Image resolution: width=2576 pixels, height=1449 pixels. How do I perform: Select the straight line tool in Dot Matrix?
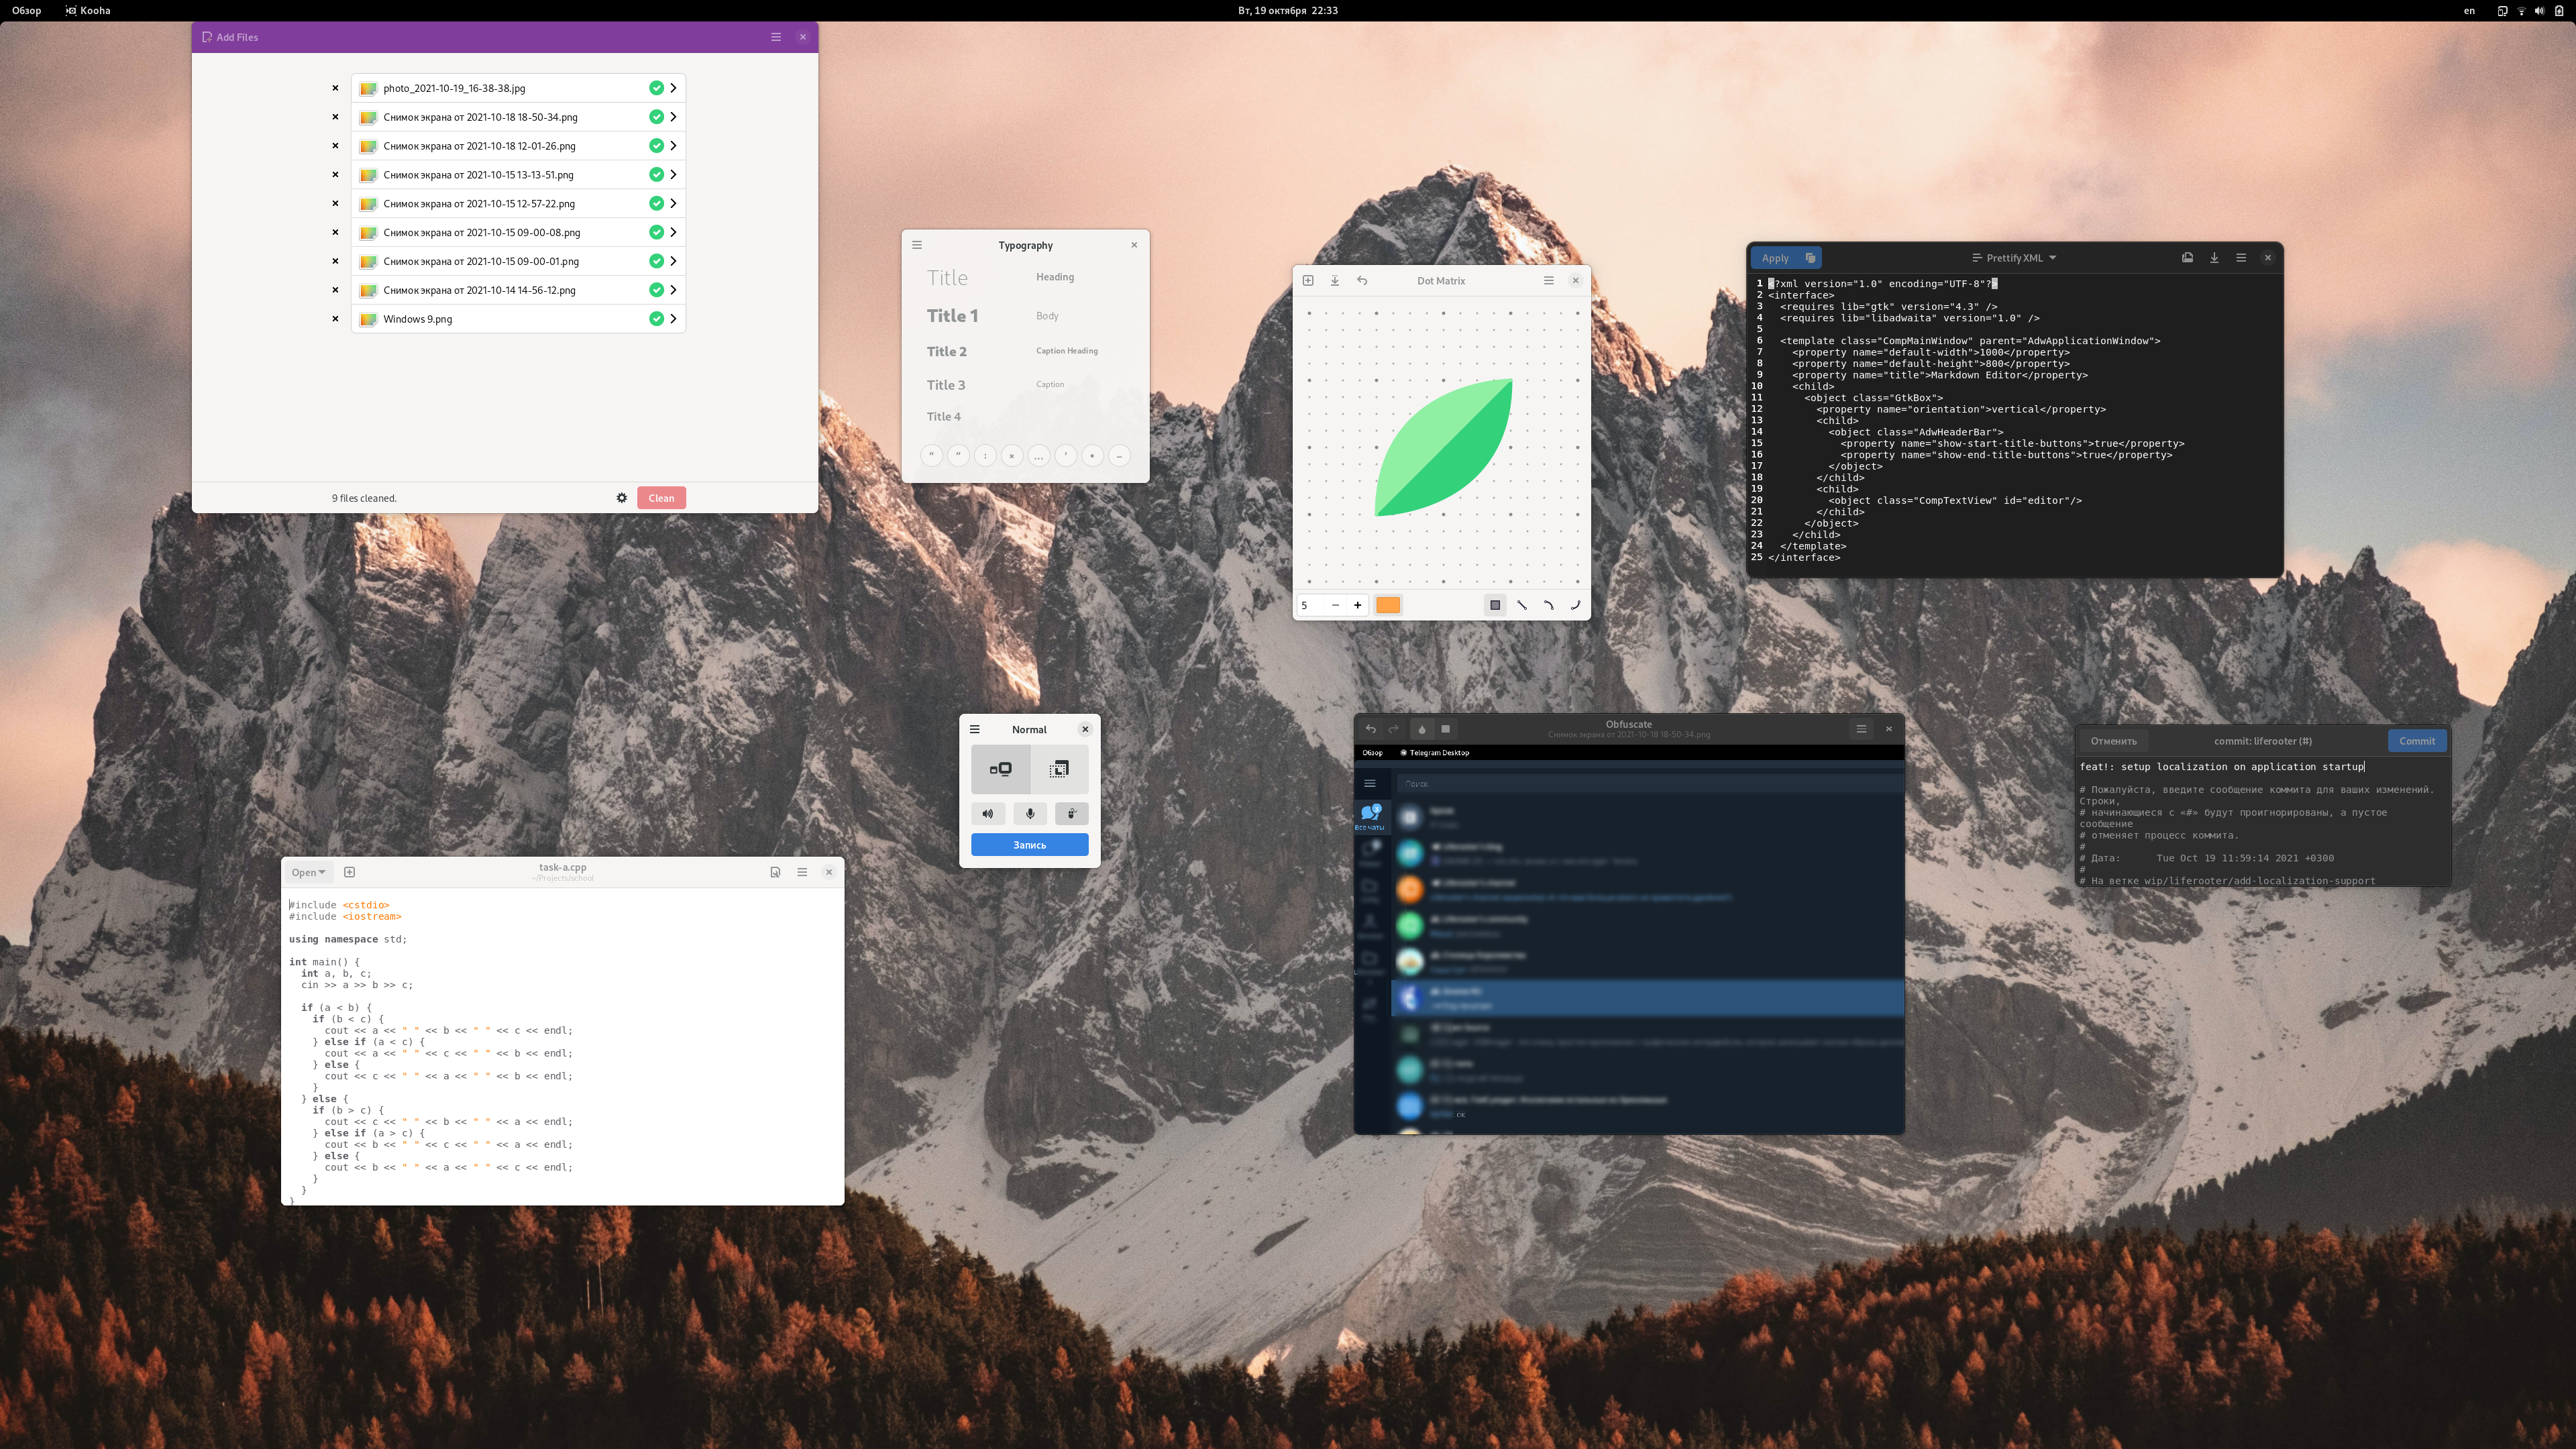pyautogui.click(x=1522, y=605)
